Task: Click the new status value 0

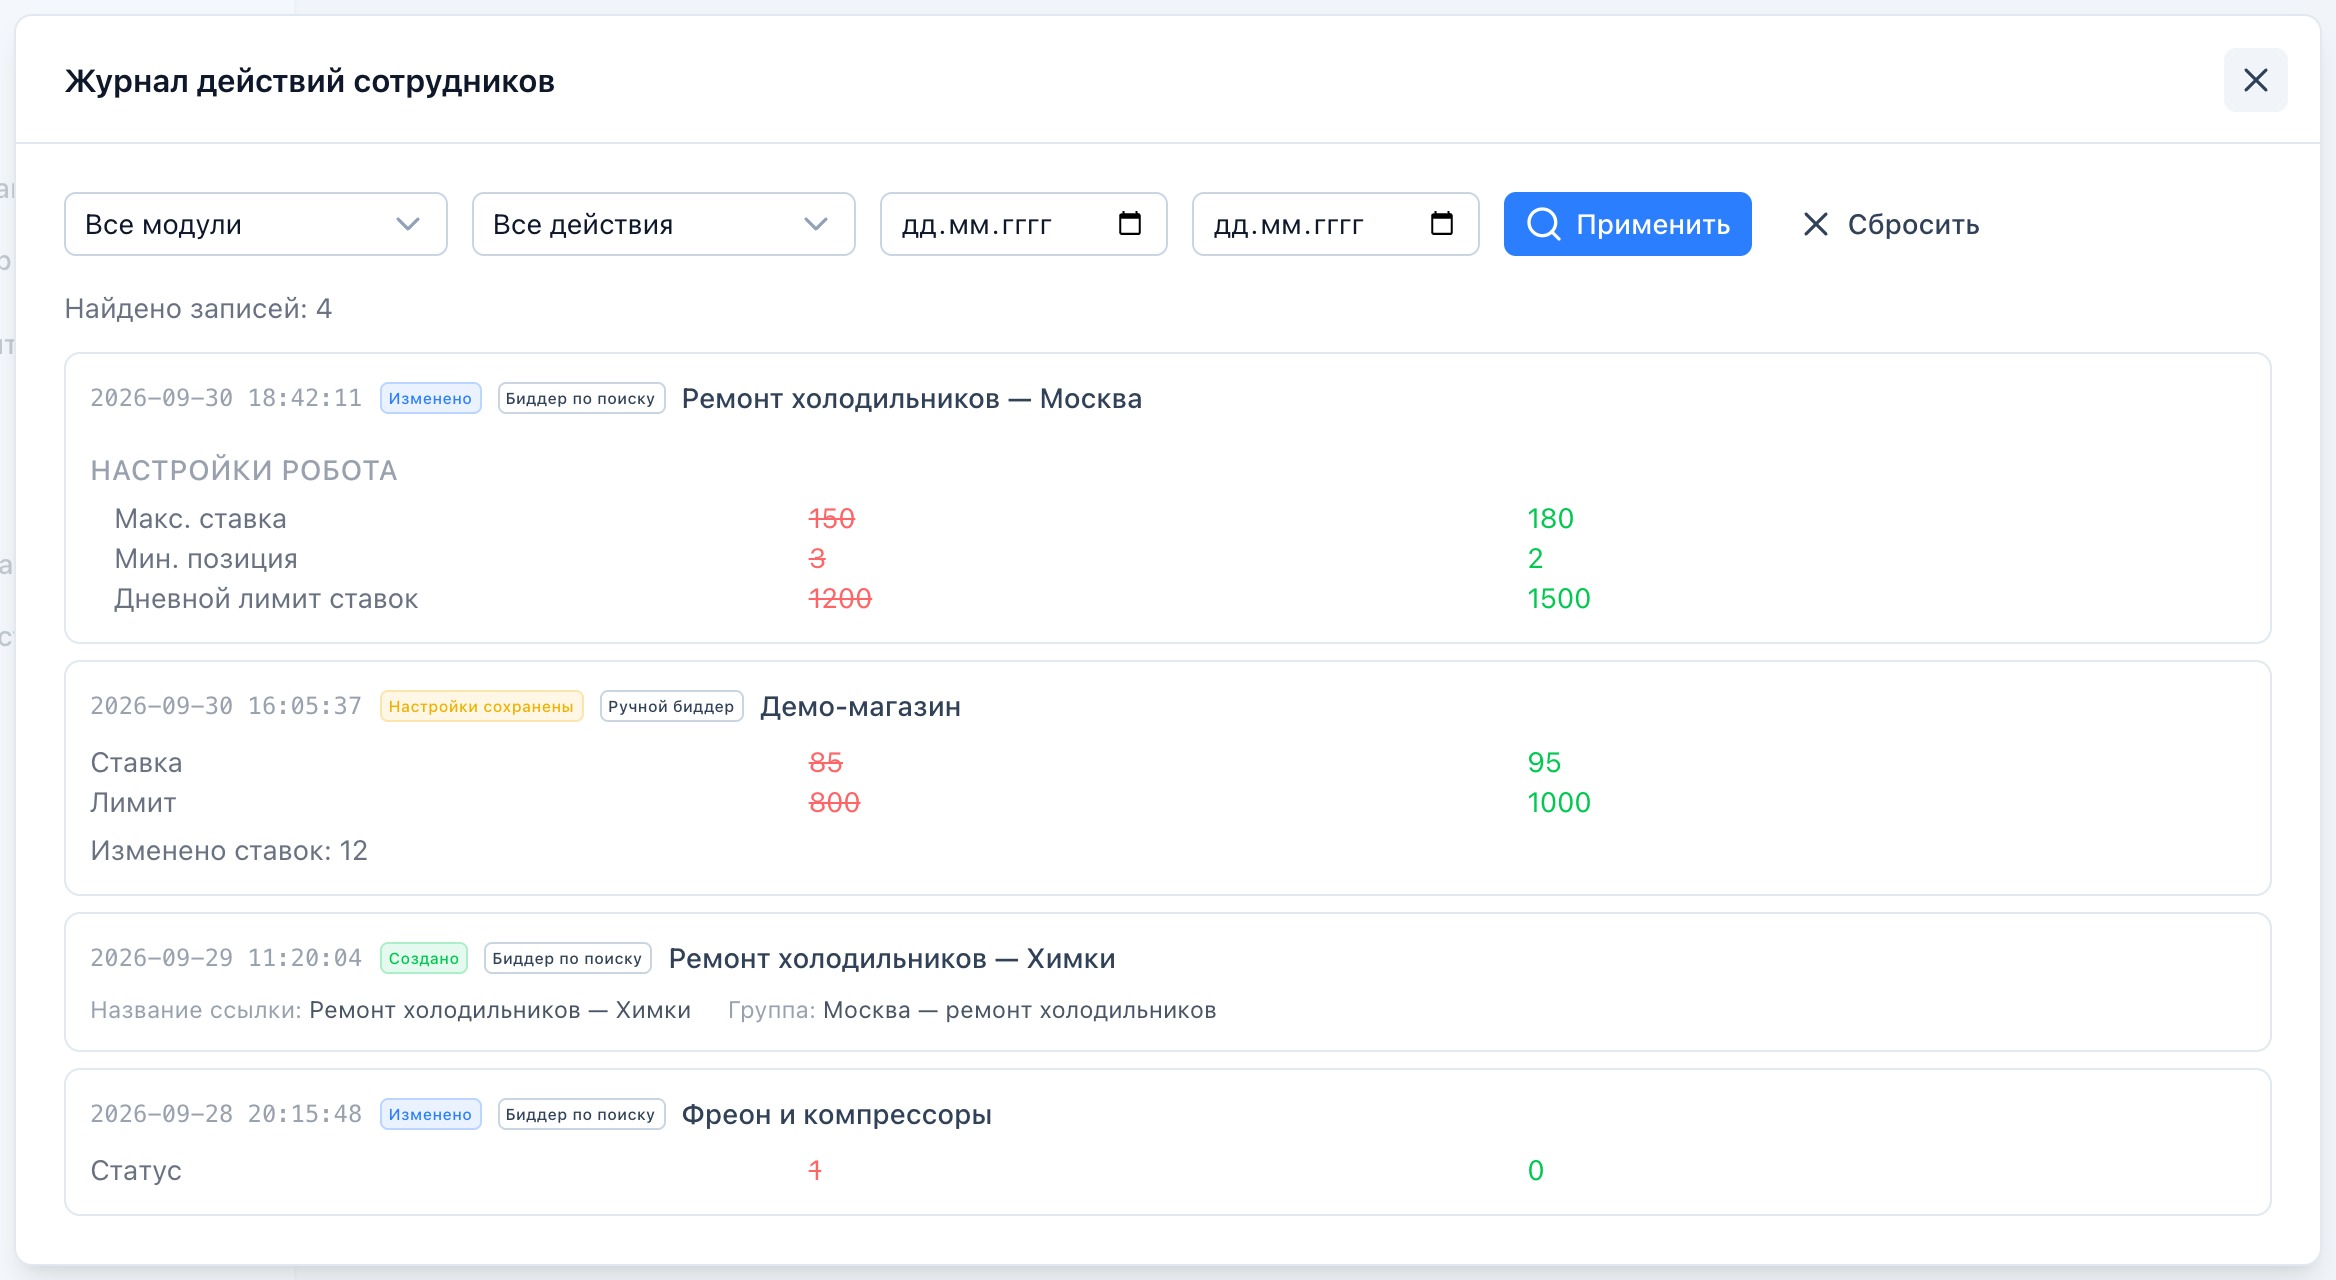Action: pyautogui.click(x=1536, y=1170)
